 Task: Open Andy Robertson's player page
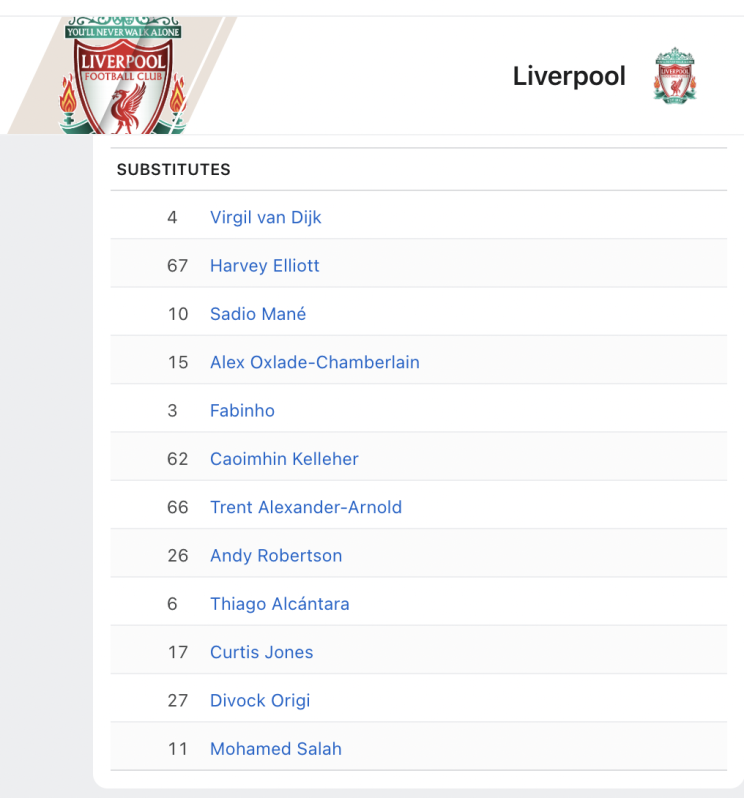coord(276,556)
